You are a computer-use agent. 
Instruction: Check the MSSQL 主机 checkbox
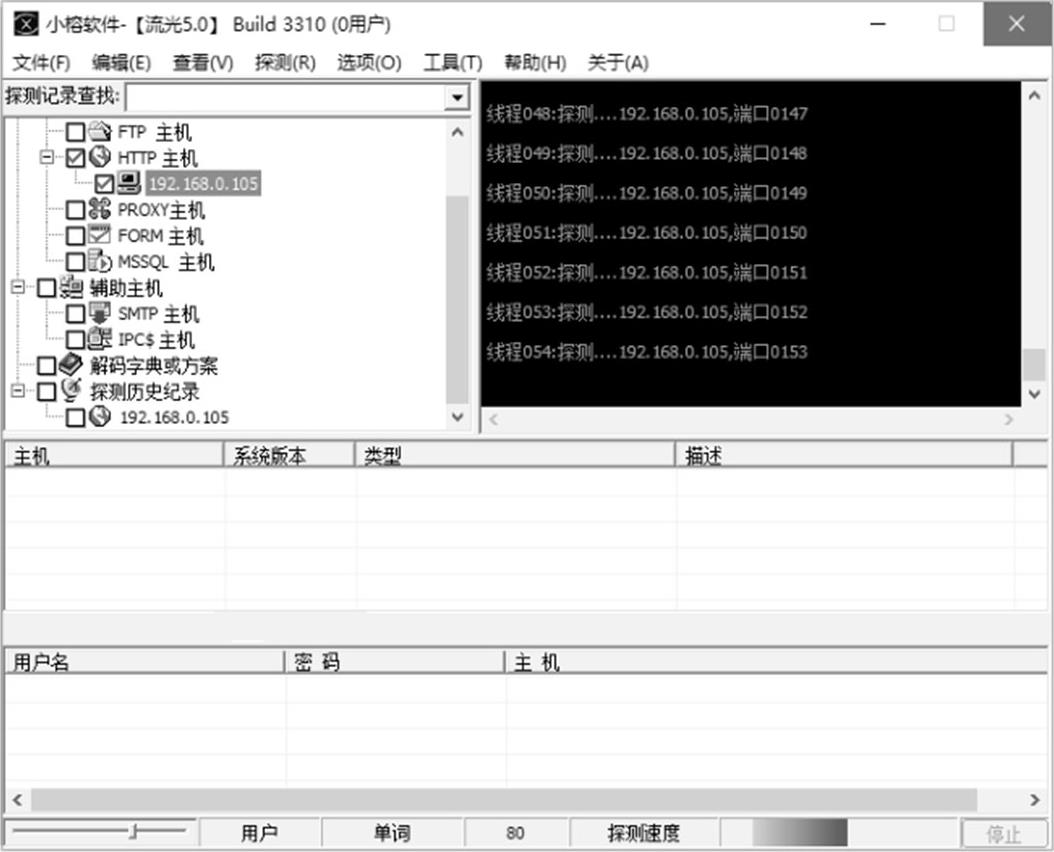click(x=75, y=262)
